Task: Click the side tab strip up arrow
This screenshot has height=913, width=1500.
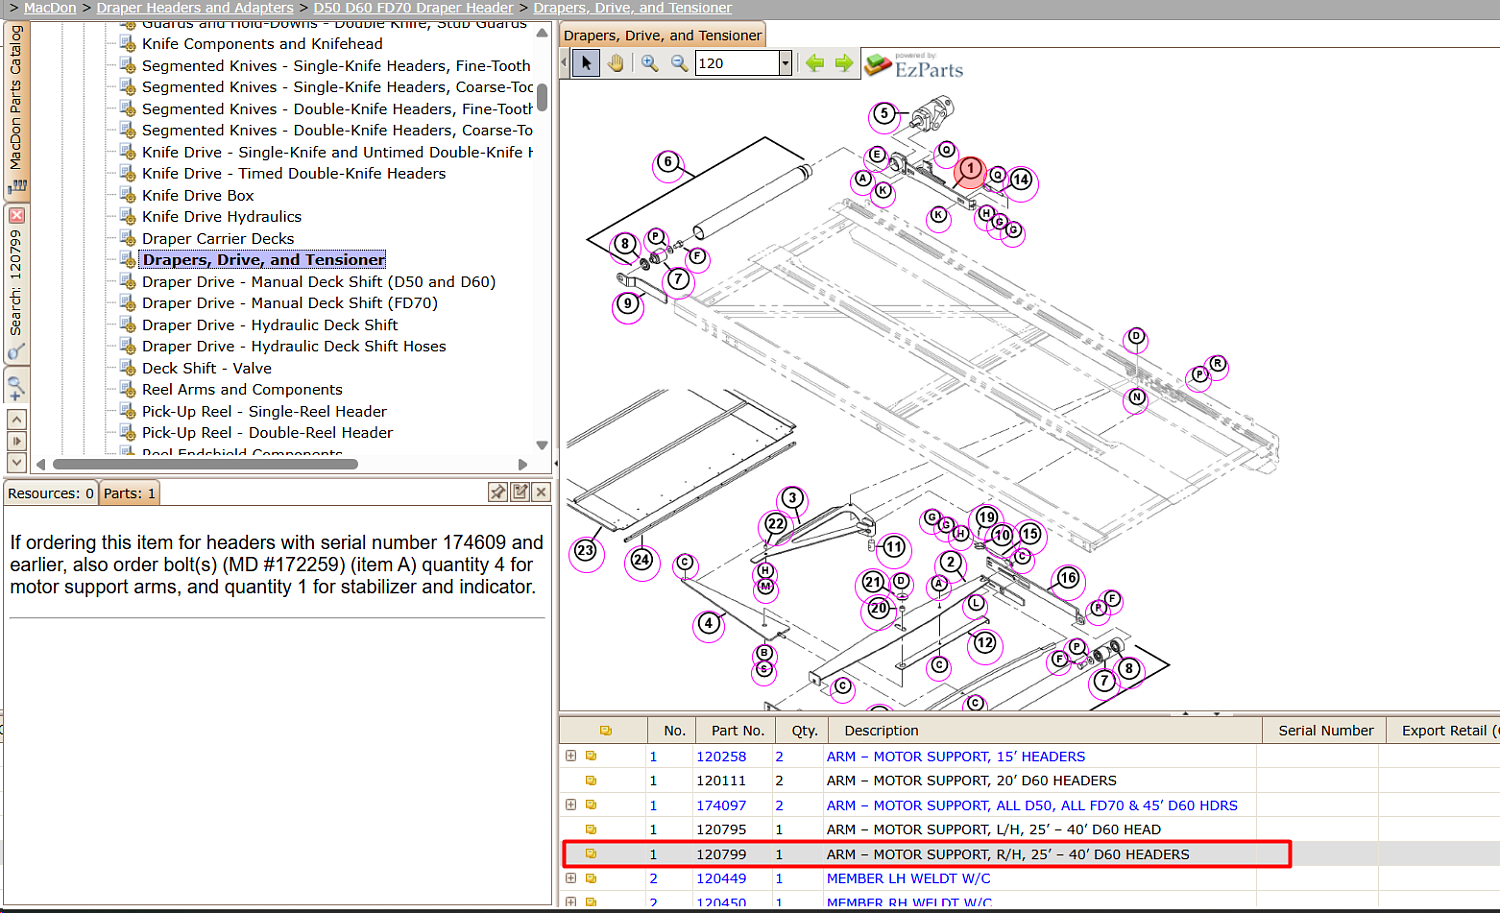Action: pos(16,419)
